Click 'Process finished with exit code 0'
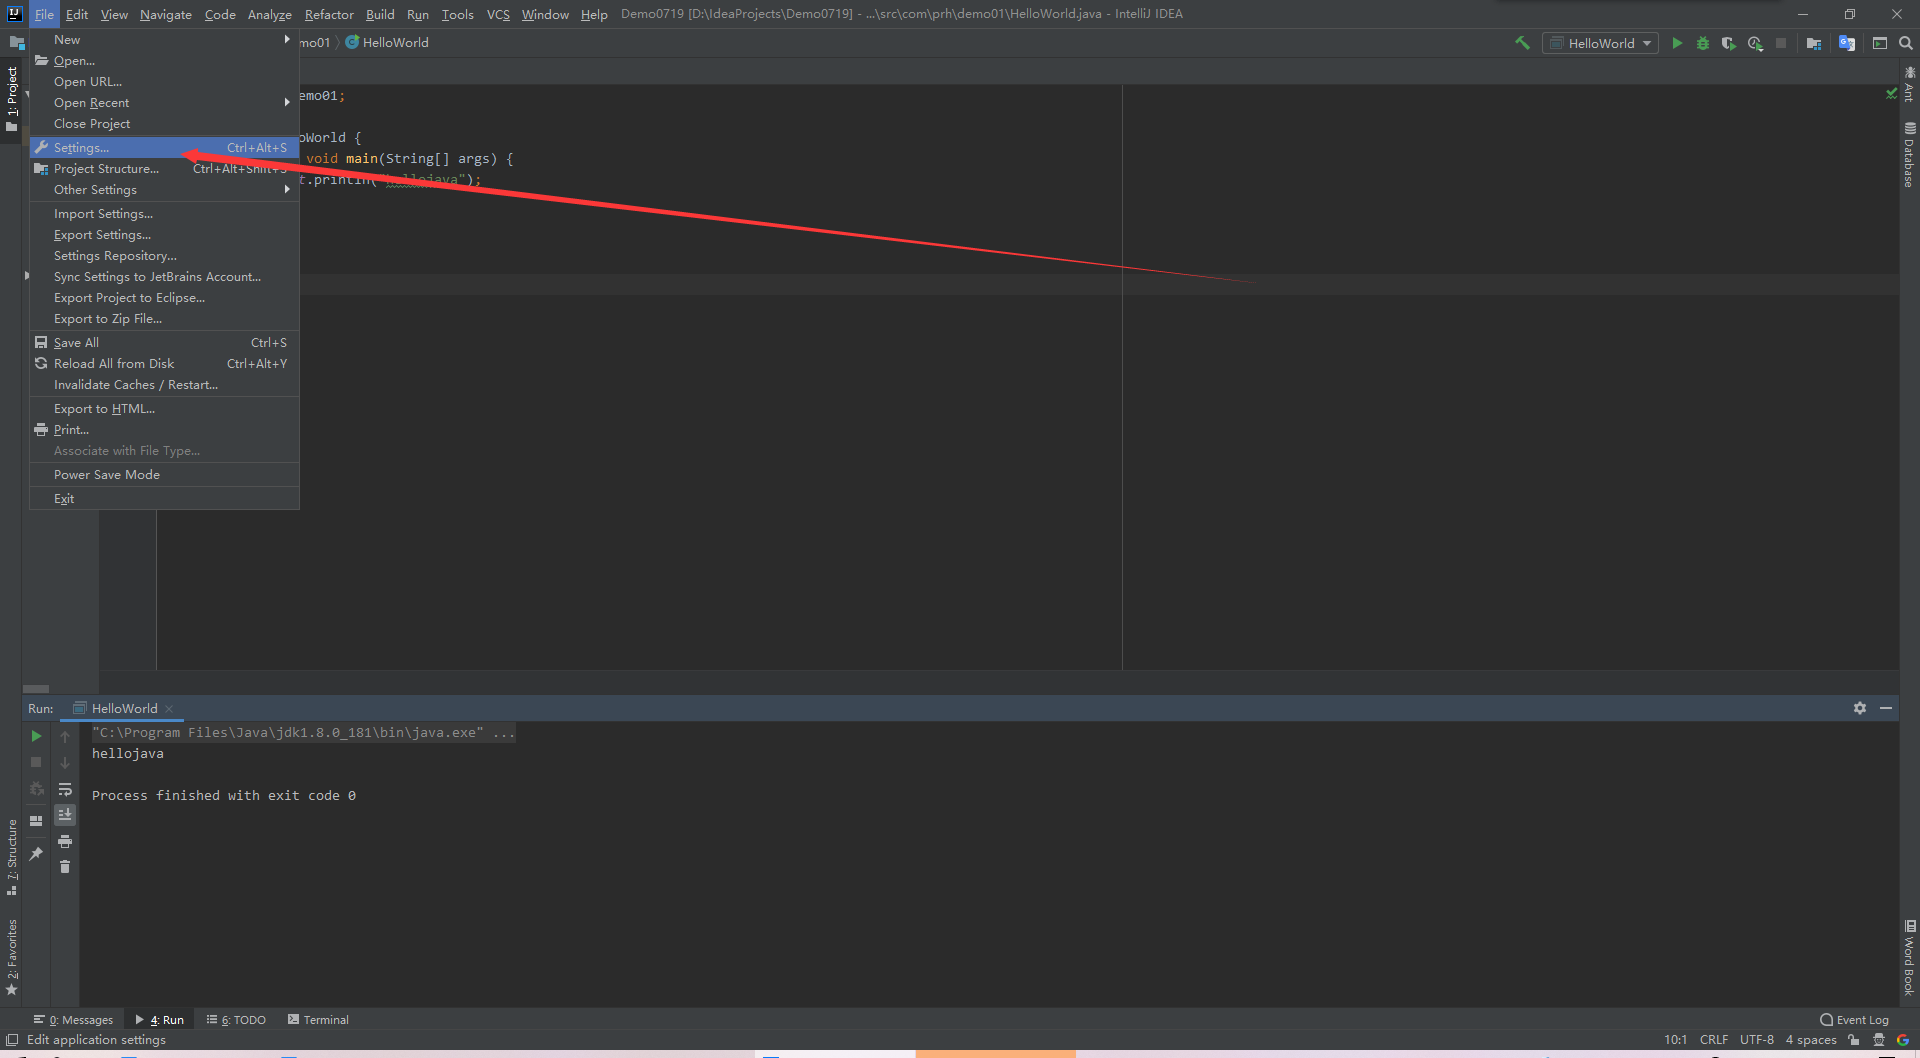This screenshot has height=1058, width=1920. pyautogui.click(x=224, y=796)
